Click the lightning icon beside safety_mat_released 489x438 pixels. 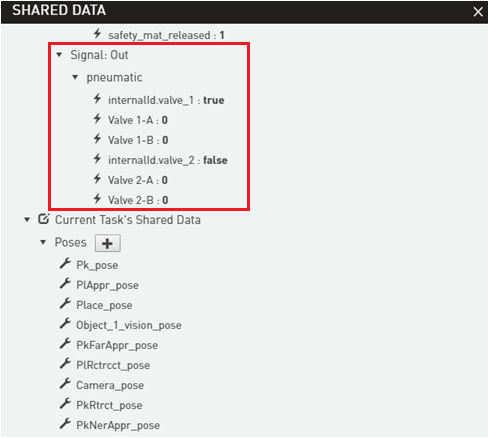[97, 33]
